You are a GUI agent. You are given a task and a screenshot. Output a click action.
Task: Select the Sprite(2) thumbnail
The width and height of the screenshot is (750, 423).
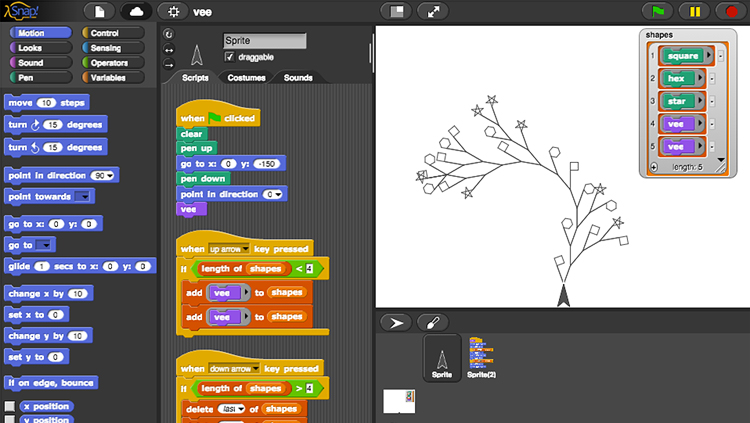click(481, 358)
